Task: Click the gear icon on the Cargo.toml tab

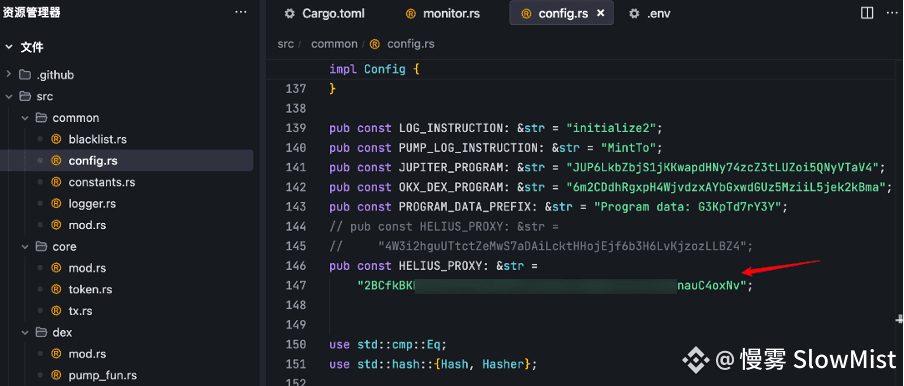Action: (289, 13)
